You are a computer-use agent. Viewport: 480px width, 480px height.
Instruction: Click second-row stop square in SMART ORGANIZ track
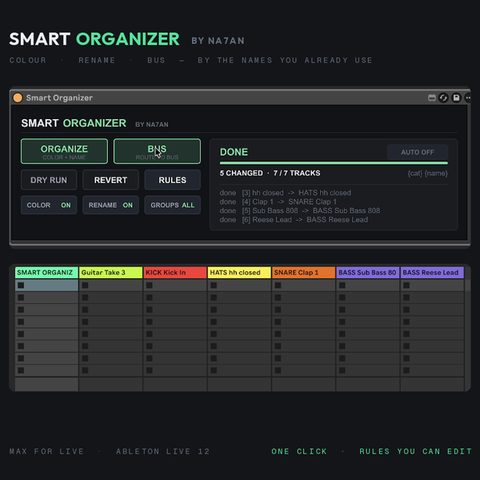(x=21, y=297)
